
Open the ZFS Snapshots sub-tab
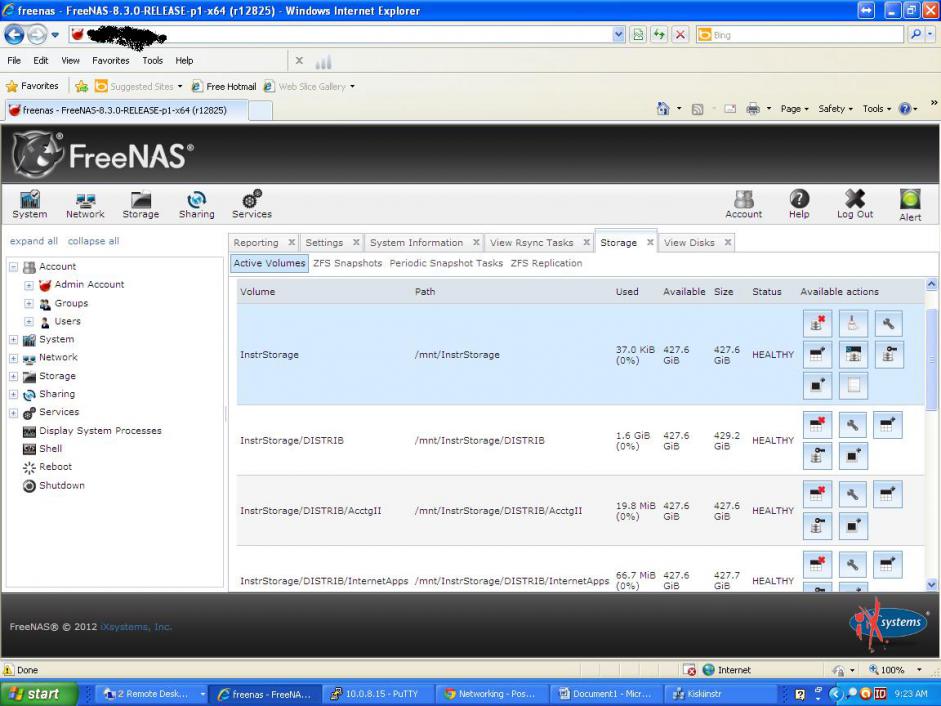point(347,263)
